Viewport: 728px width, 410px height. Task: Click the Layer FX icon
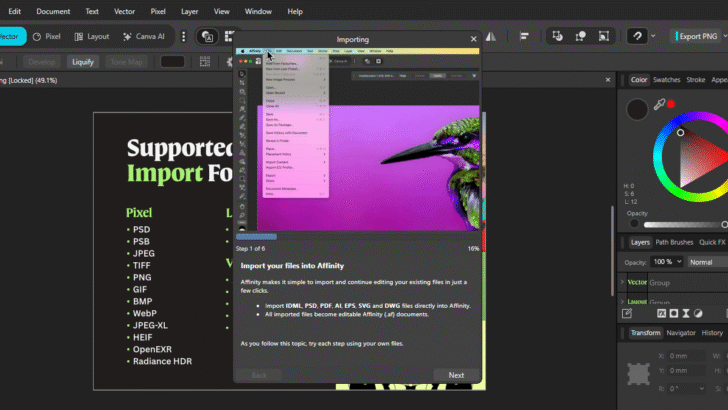click(x=662, y=314)
